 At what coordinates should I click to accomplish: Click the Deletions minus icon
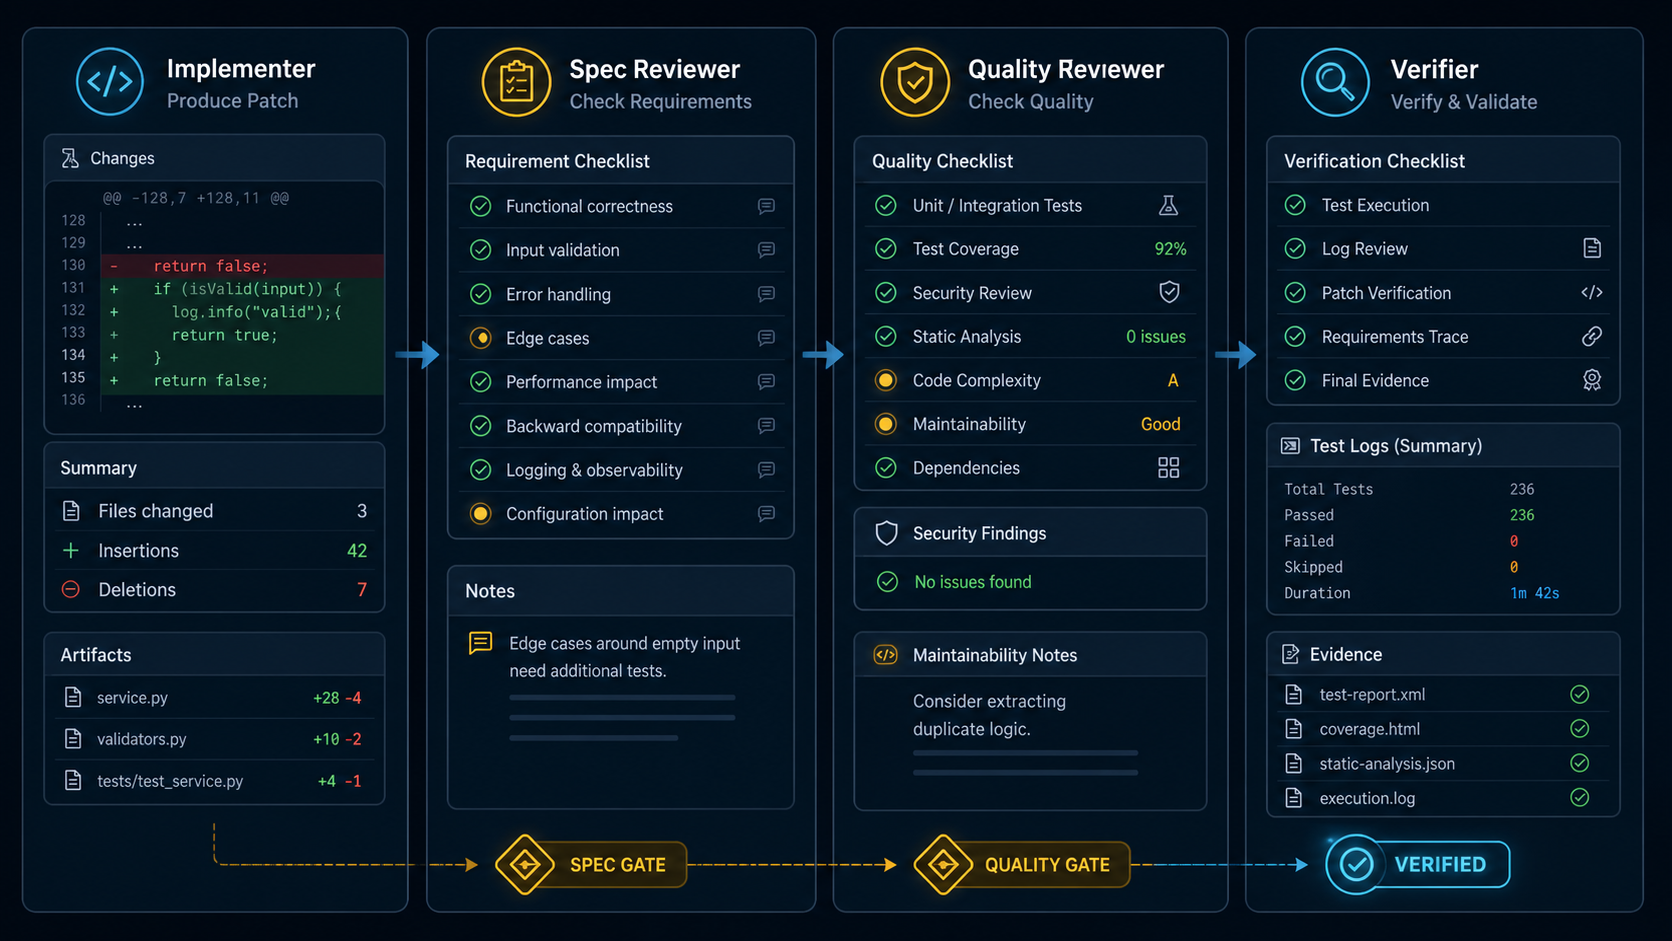point(71,590)
